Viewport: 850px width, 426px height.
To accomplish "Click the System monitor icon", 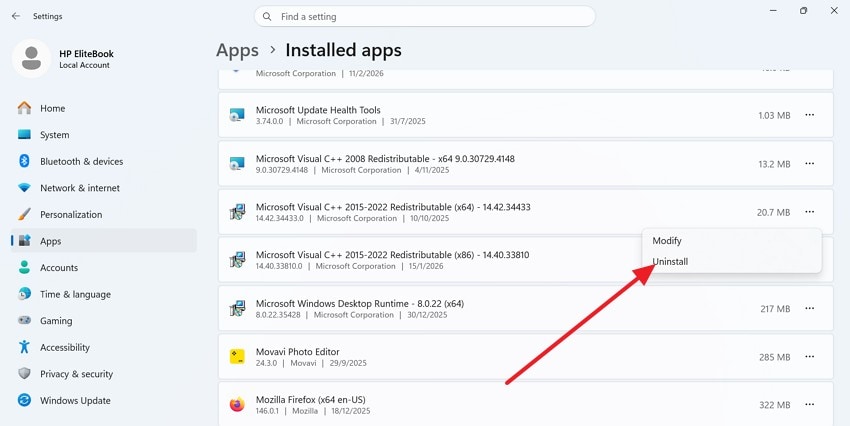I will coord(24,134).
